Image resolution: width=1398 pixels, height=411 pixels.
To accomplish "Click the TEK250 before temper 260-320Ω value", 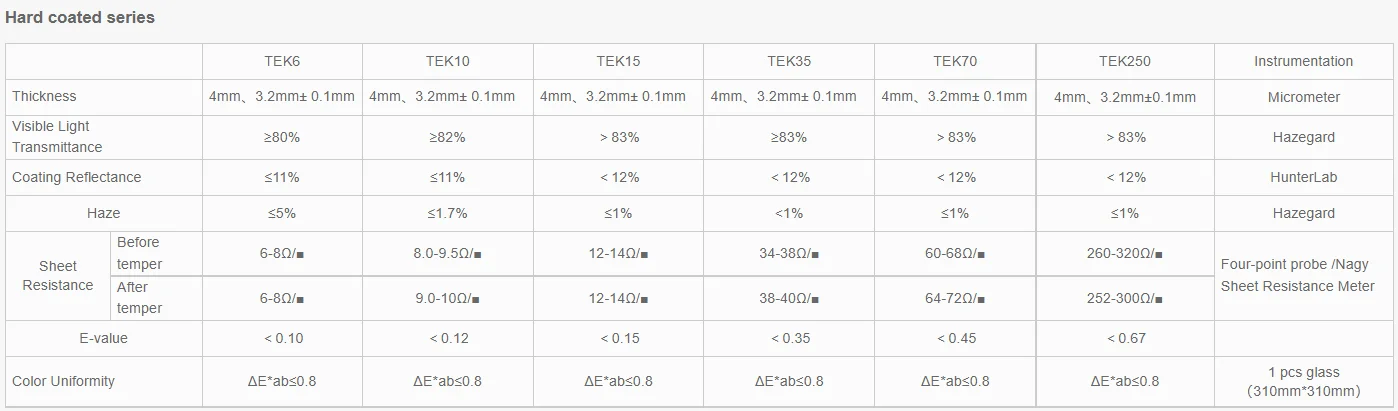I will (1125, 253).
